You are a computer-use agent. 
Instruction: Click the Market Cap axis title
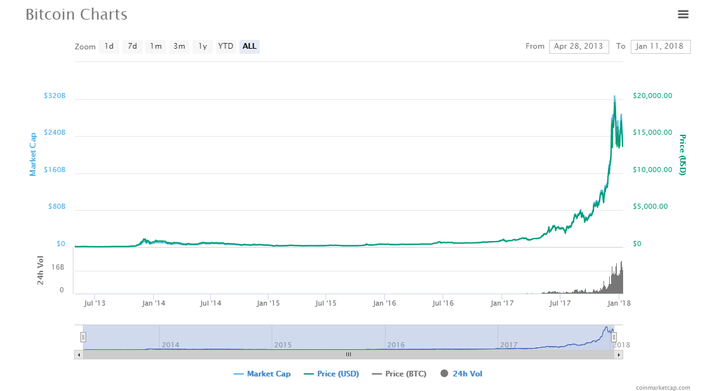pyautogui.click(x=33, y=155)
